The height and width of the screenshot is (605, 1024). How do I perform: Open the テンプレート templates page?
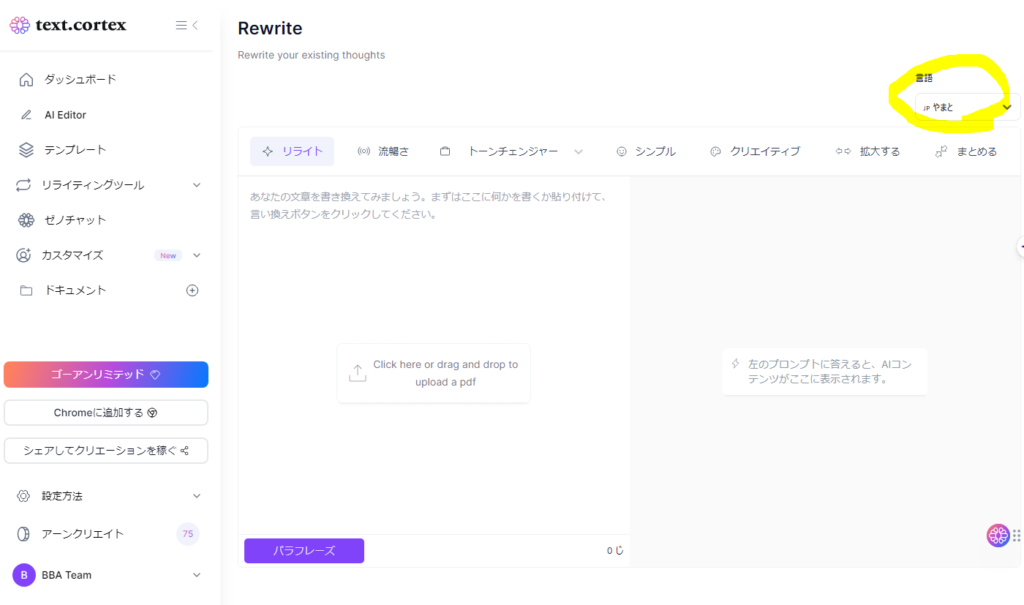click(75, 150)
